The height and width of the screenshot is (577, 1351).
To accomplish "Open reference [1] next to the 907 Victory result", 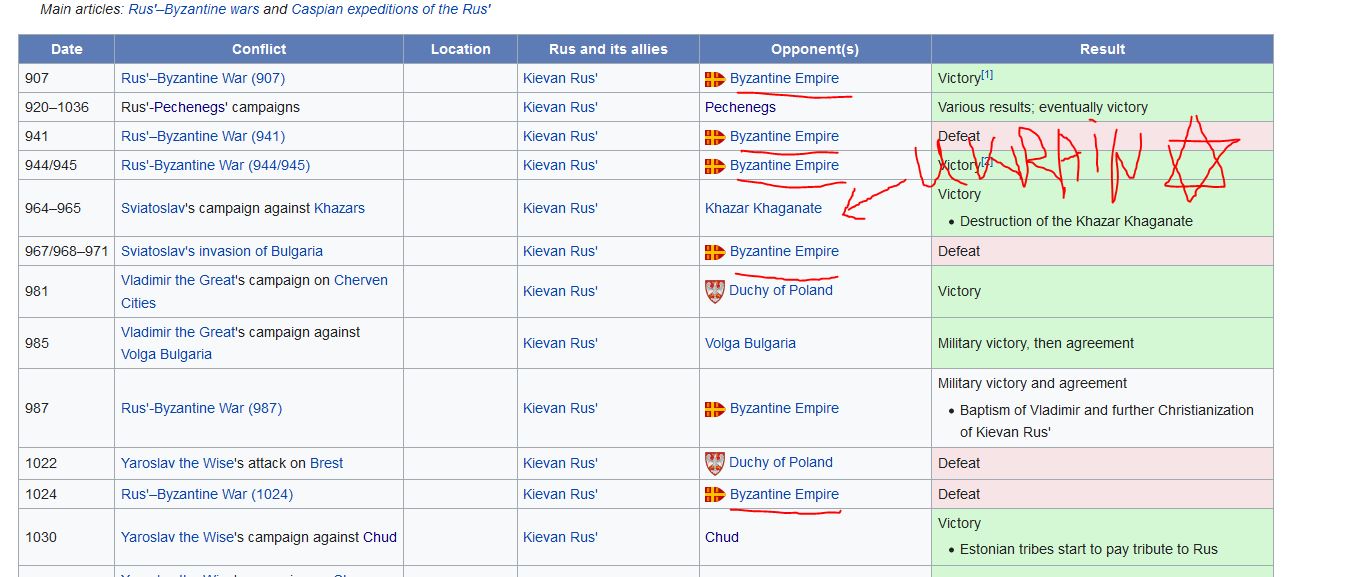I will pos(987,75).
